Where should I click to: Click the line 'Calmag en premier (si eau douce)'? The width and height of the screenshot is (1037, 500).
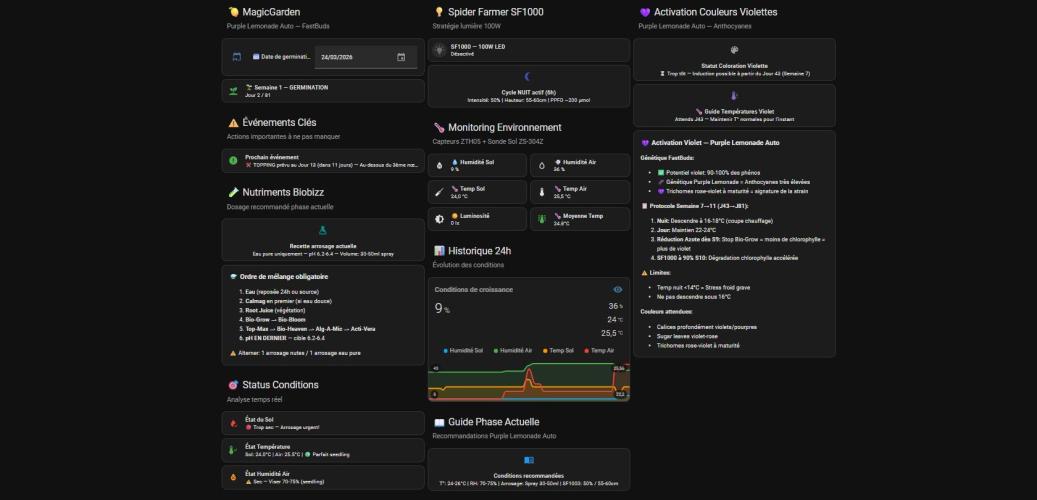pyautogui.click(x=290, y=301)
